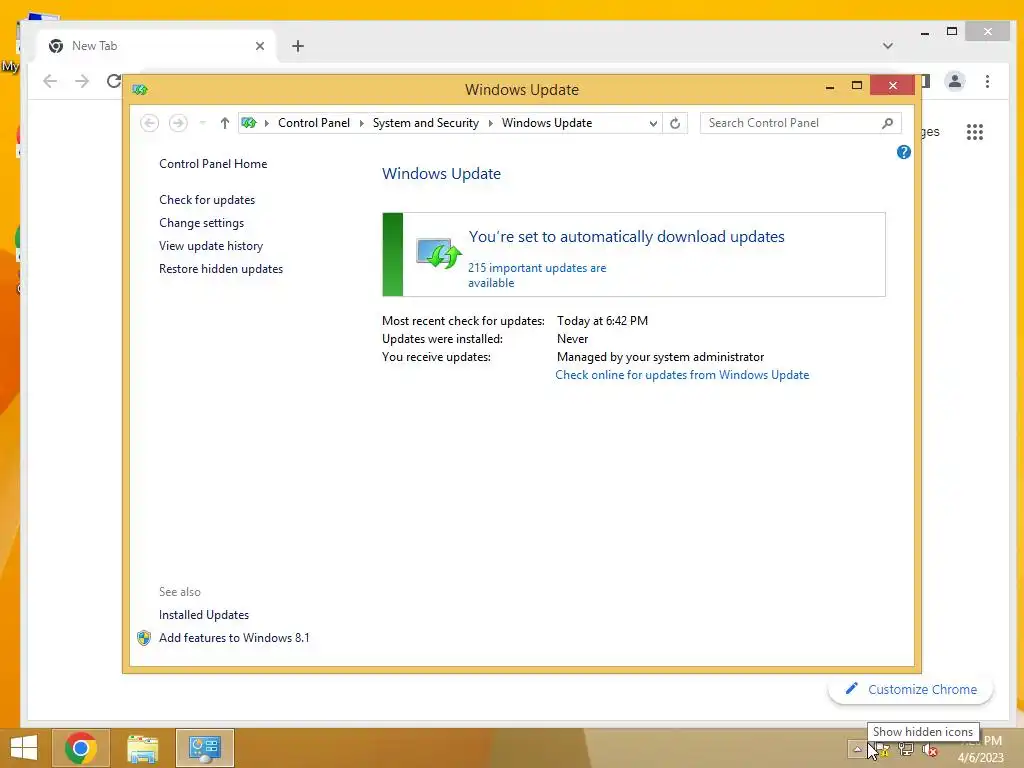The height and width of the screenshot is (768, 1024).
Task: Click Forward arrow in Windows Update window
Action: 178,123
